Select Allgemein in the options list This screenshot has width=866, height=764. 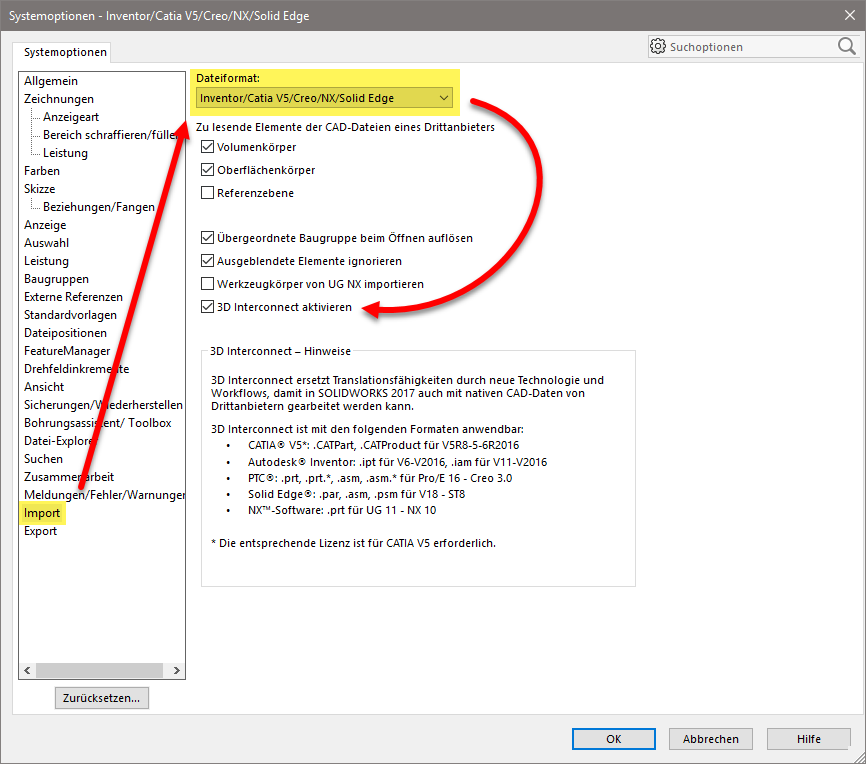pyautogui.click(x=51, y=81)
